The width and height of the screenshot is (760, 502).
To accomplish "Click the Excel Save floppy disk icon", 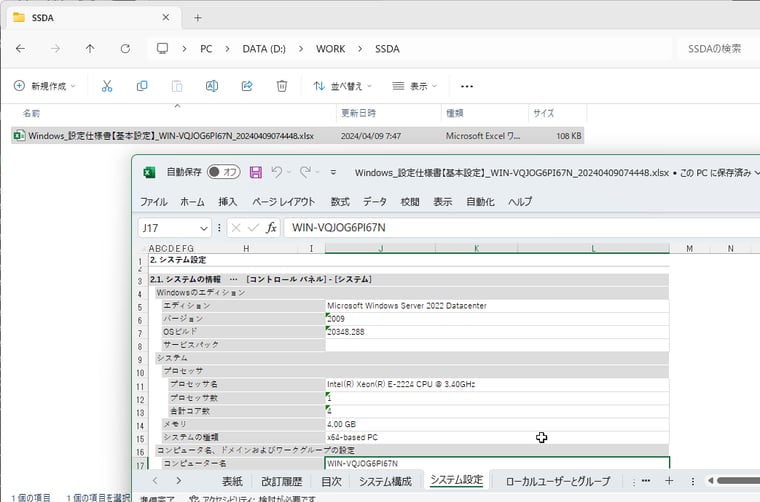I will click(x=256, y=172).
